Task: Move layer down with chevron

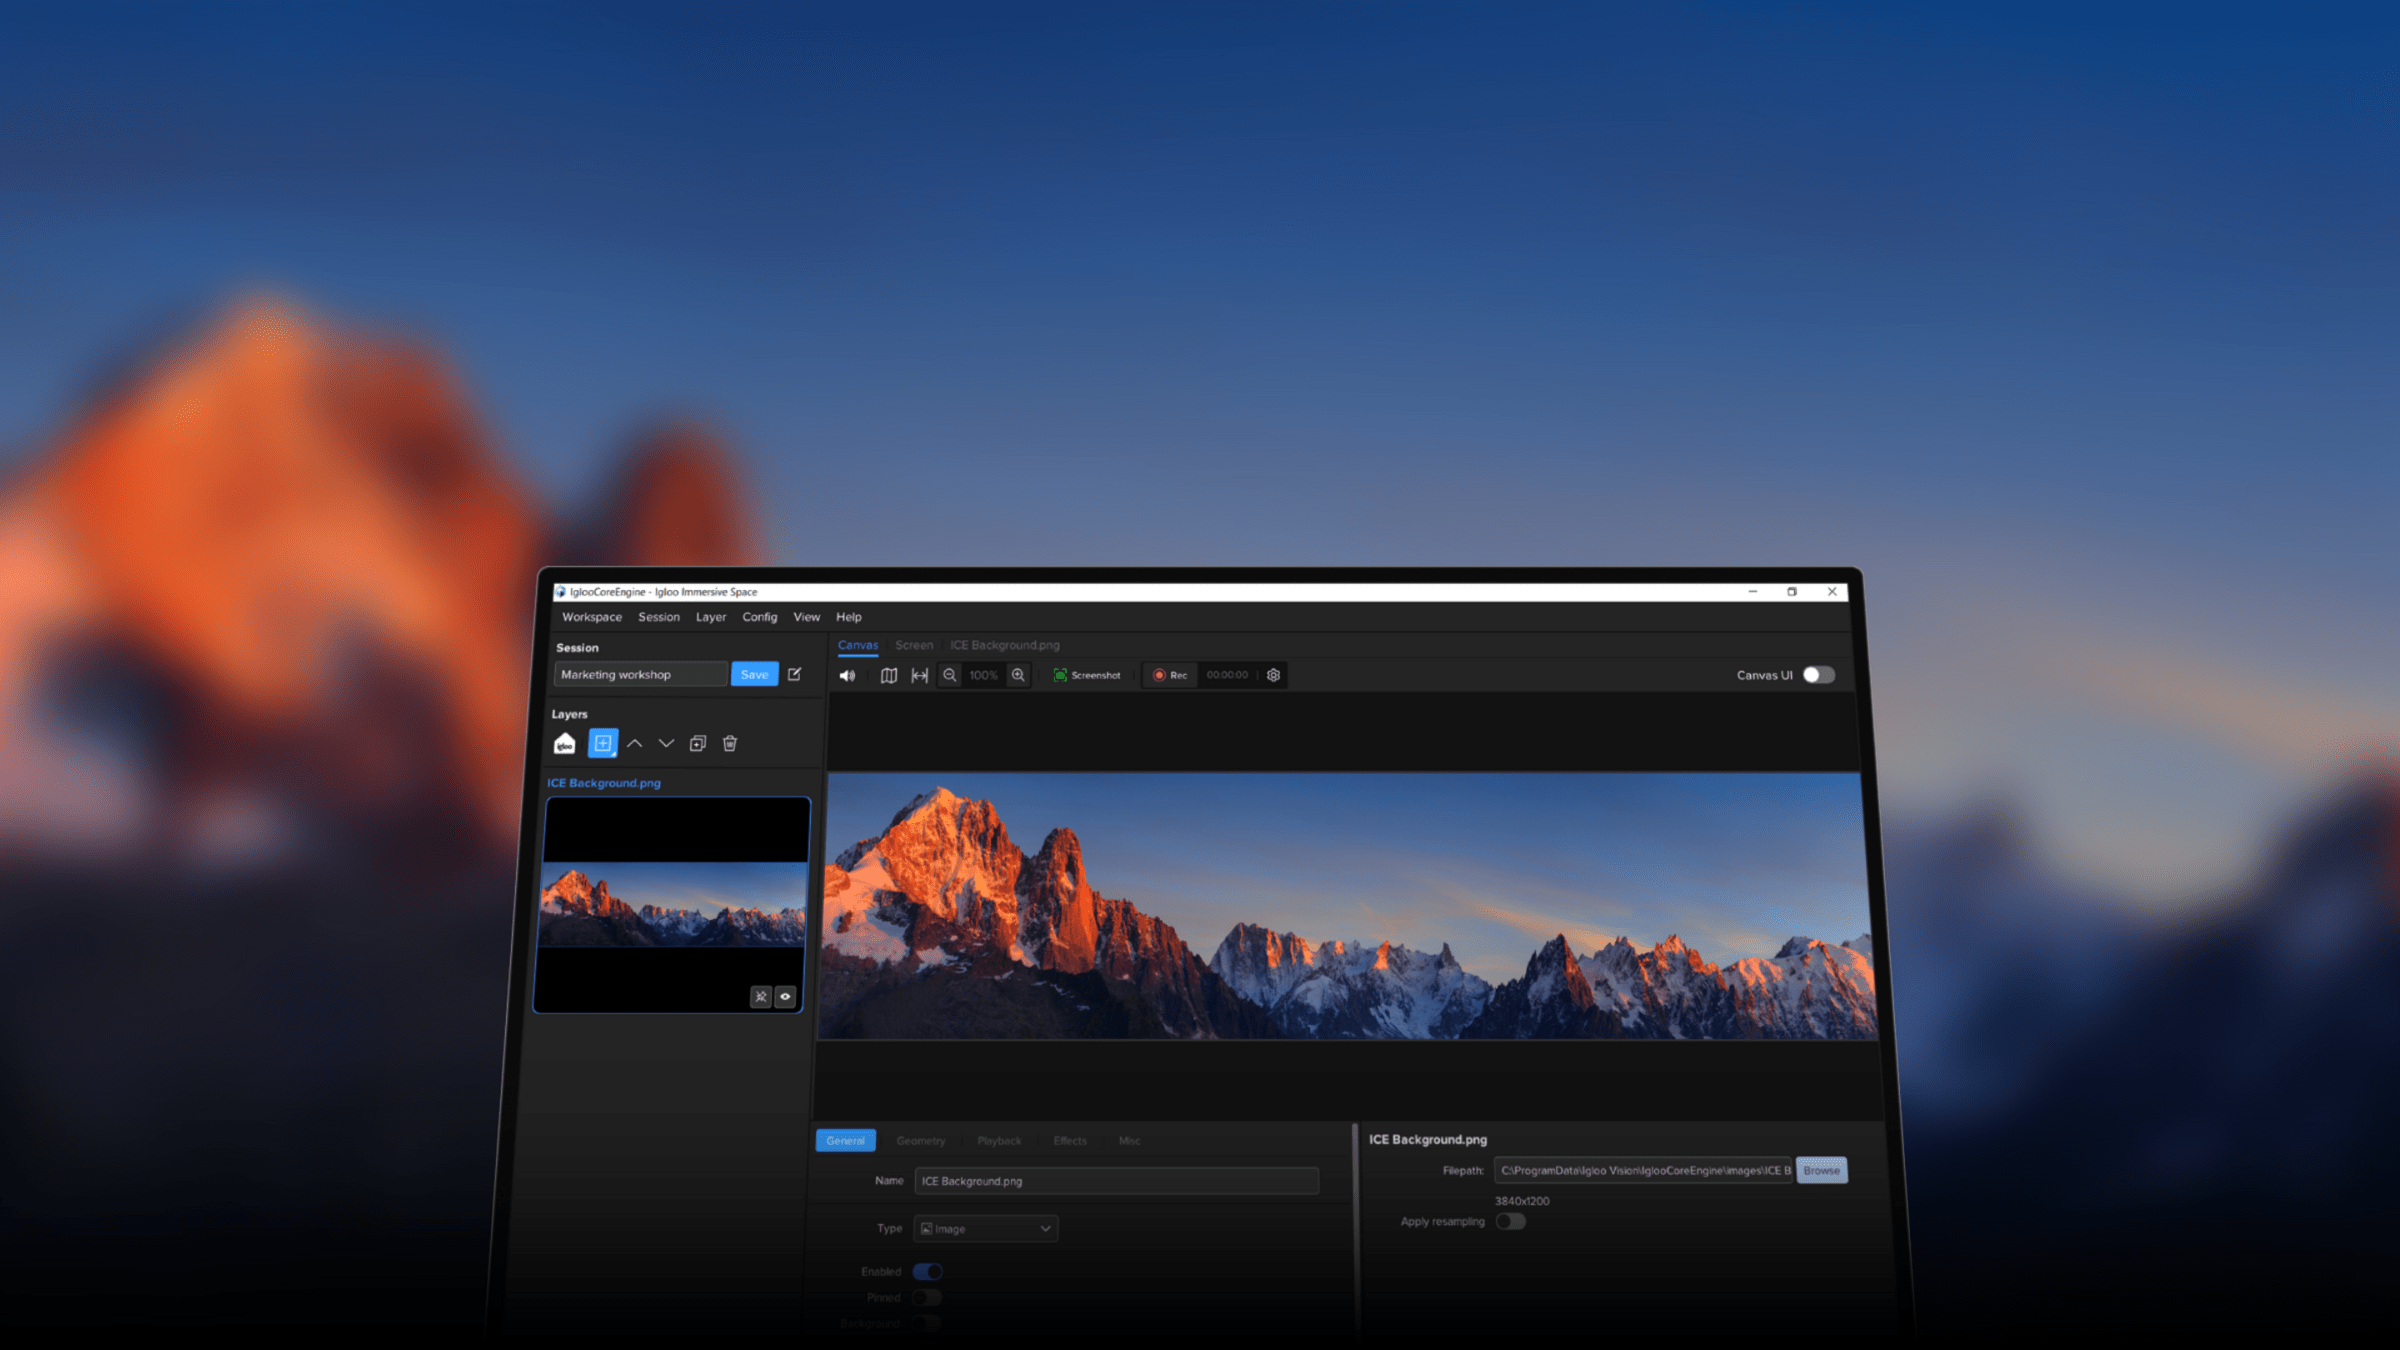Action: coord(666,743)
